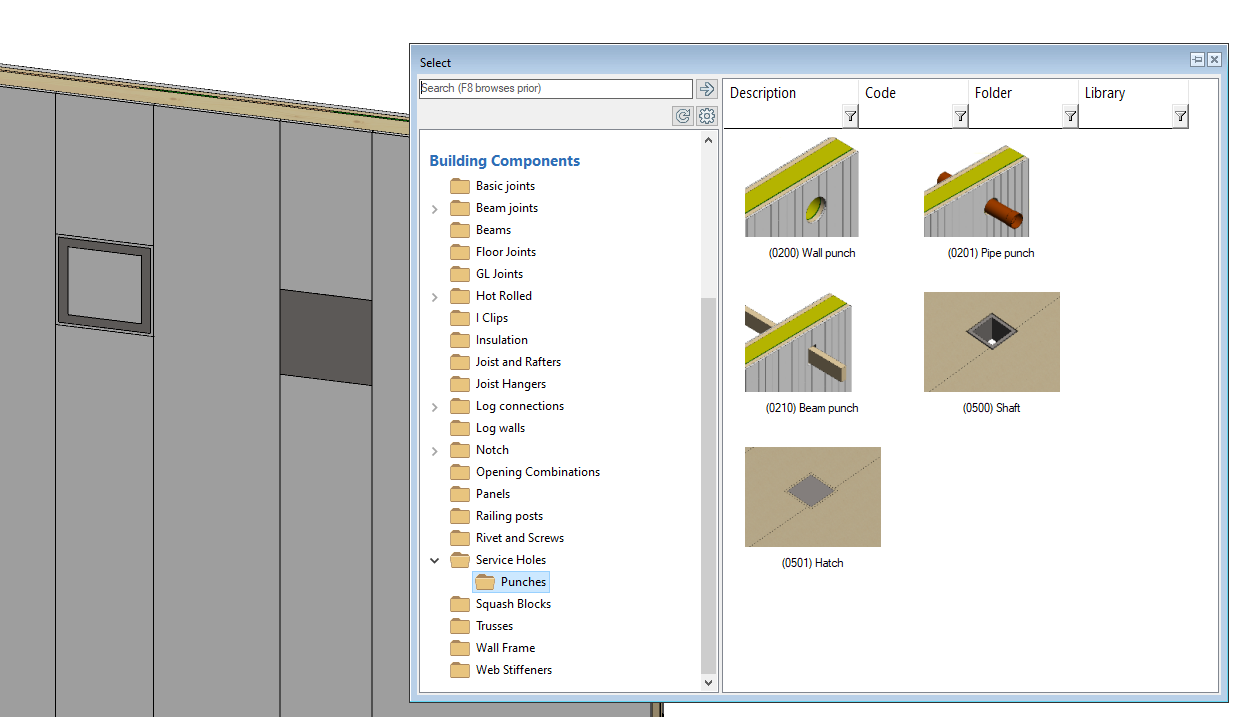Screen dimensions: 1244x717
Task: Click the search go arrow icon
Action: (x=707, y=89)
